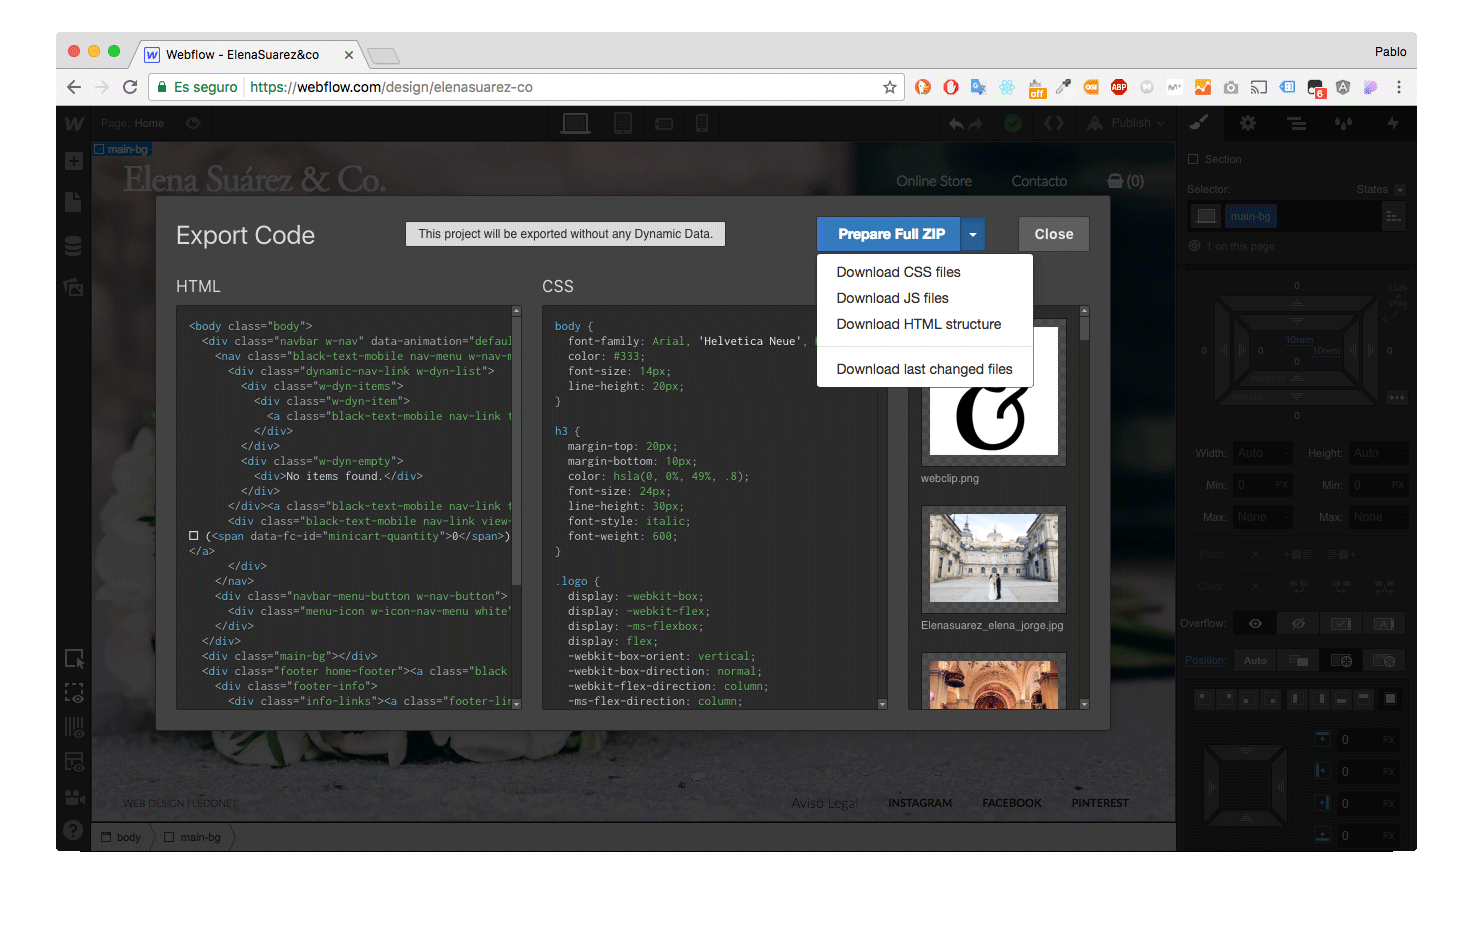Click the main-bg selector class tag

1250,216
